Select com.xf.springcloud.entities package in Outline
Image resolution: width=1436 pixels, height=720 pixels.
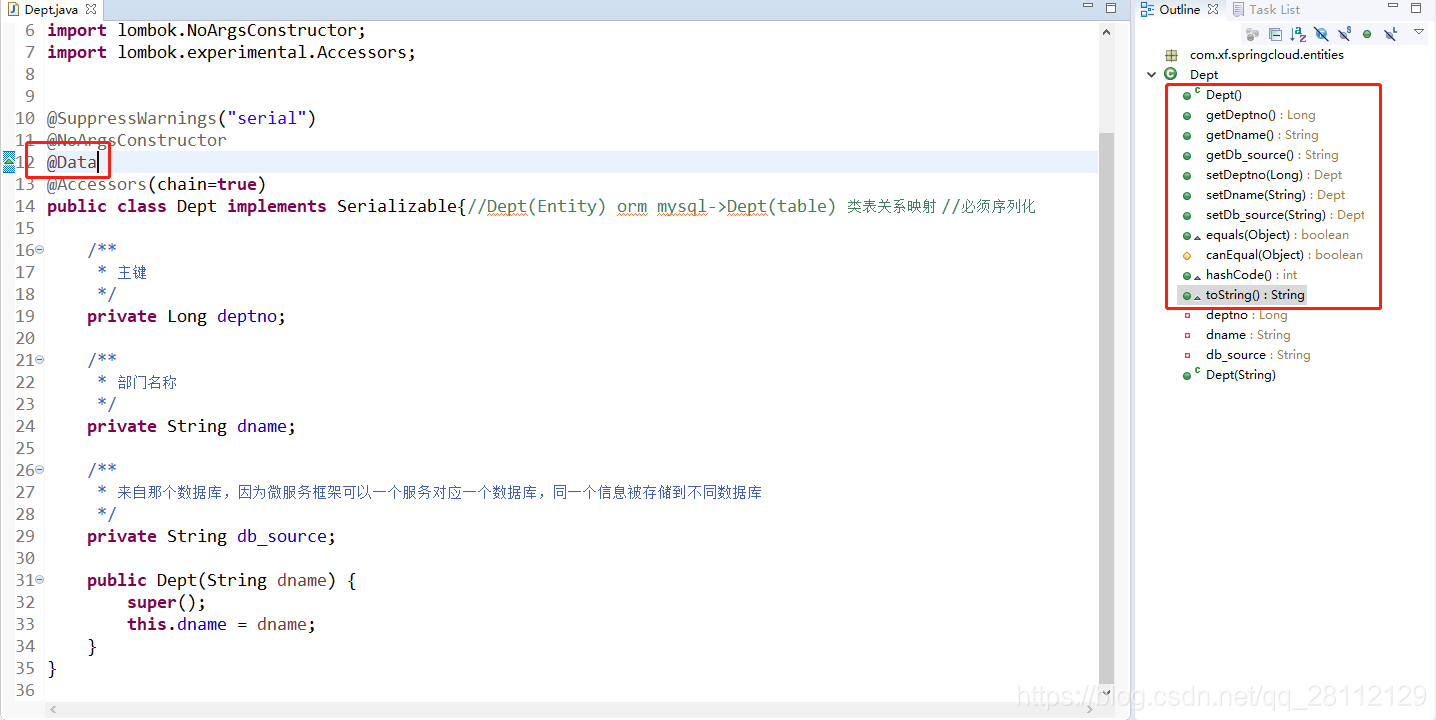(1266, 55)
